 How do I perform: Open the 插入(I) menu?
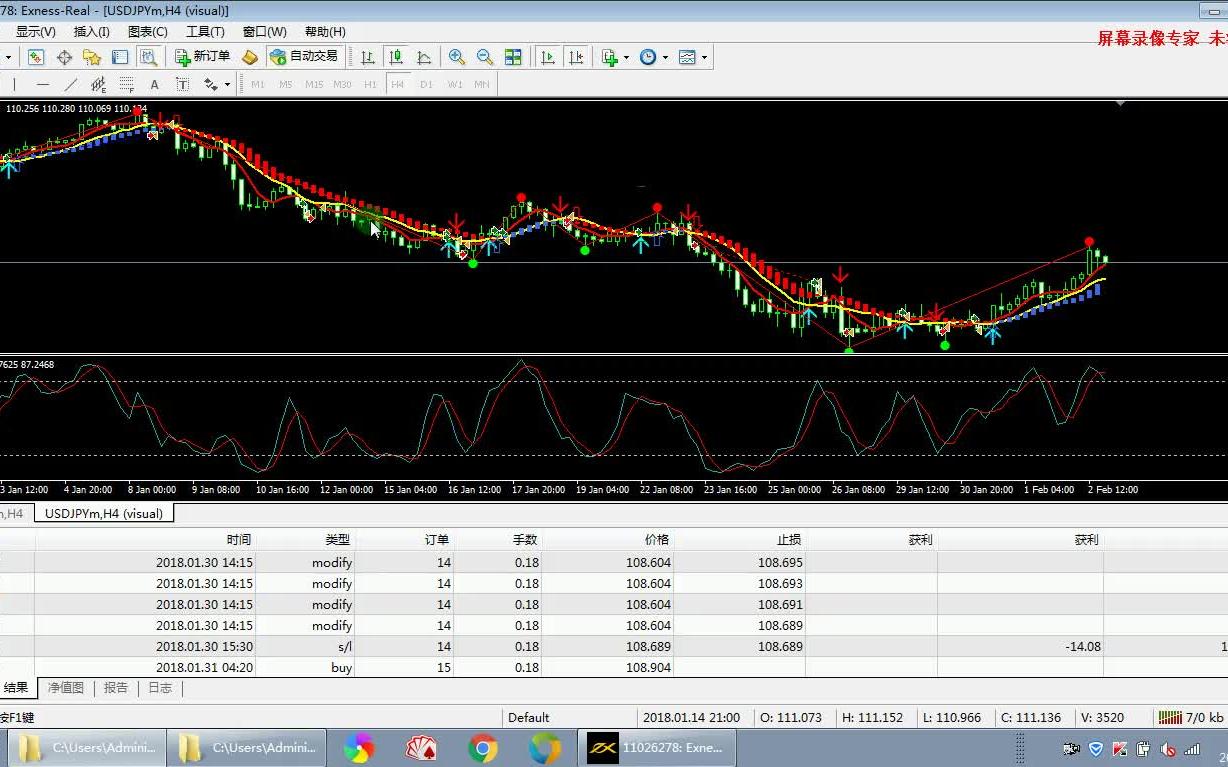click(92, 32)
